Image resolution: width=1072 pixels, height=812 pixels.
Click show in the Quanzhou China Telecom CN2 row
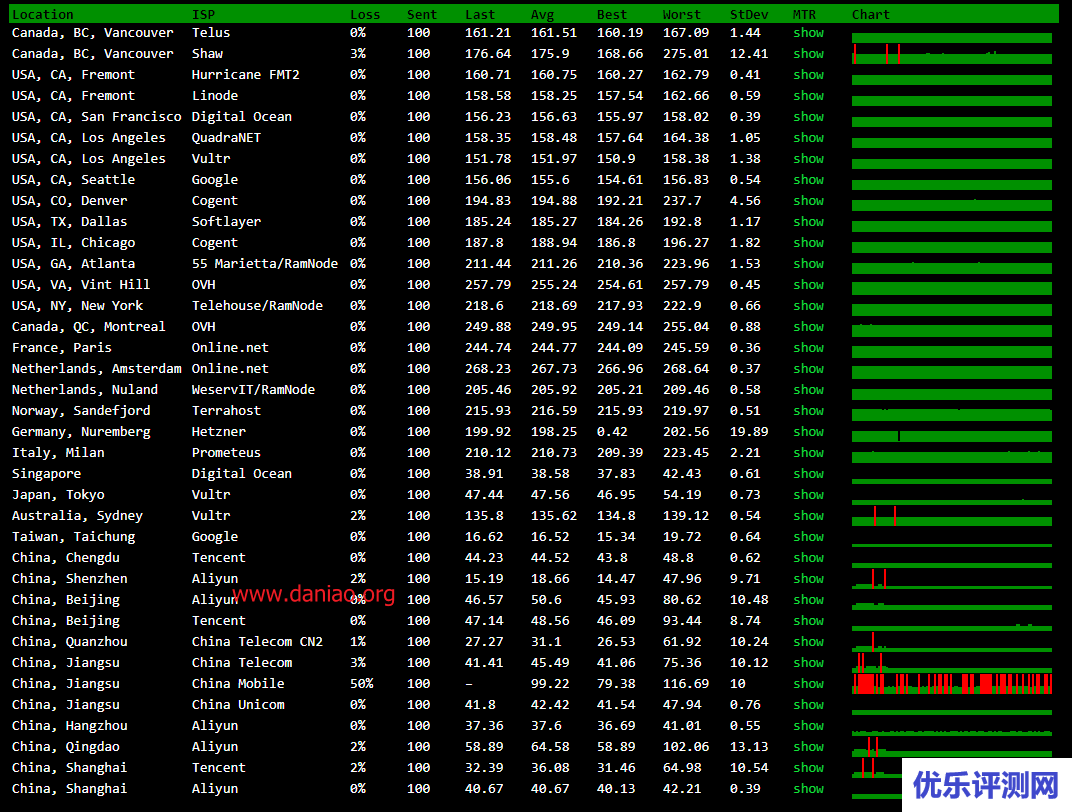[x=808, y=642]
